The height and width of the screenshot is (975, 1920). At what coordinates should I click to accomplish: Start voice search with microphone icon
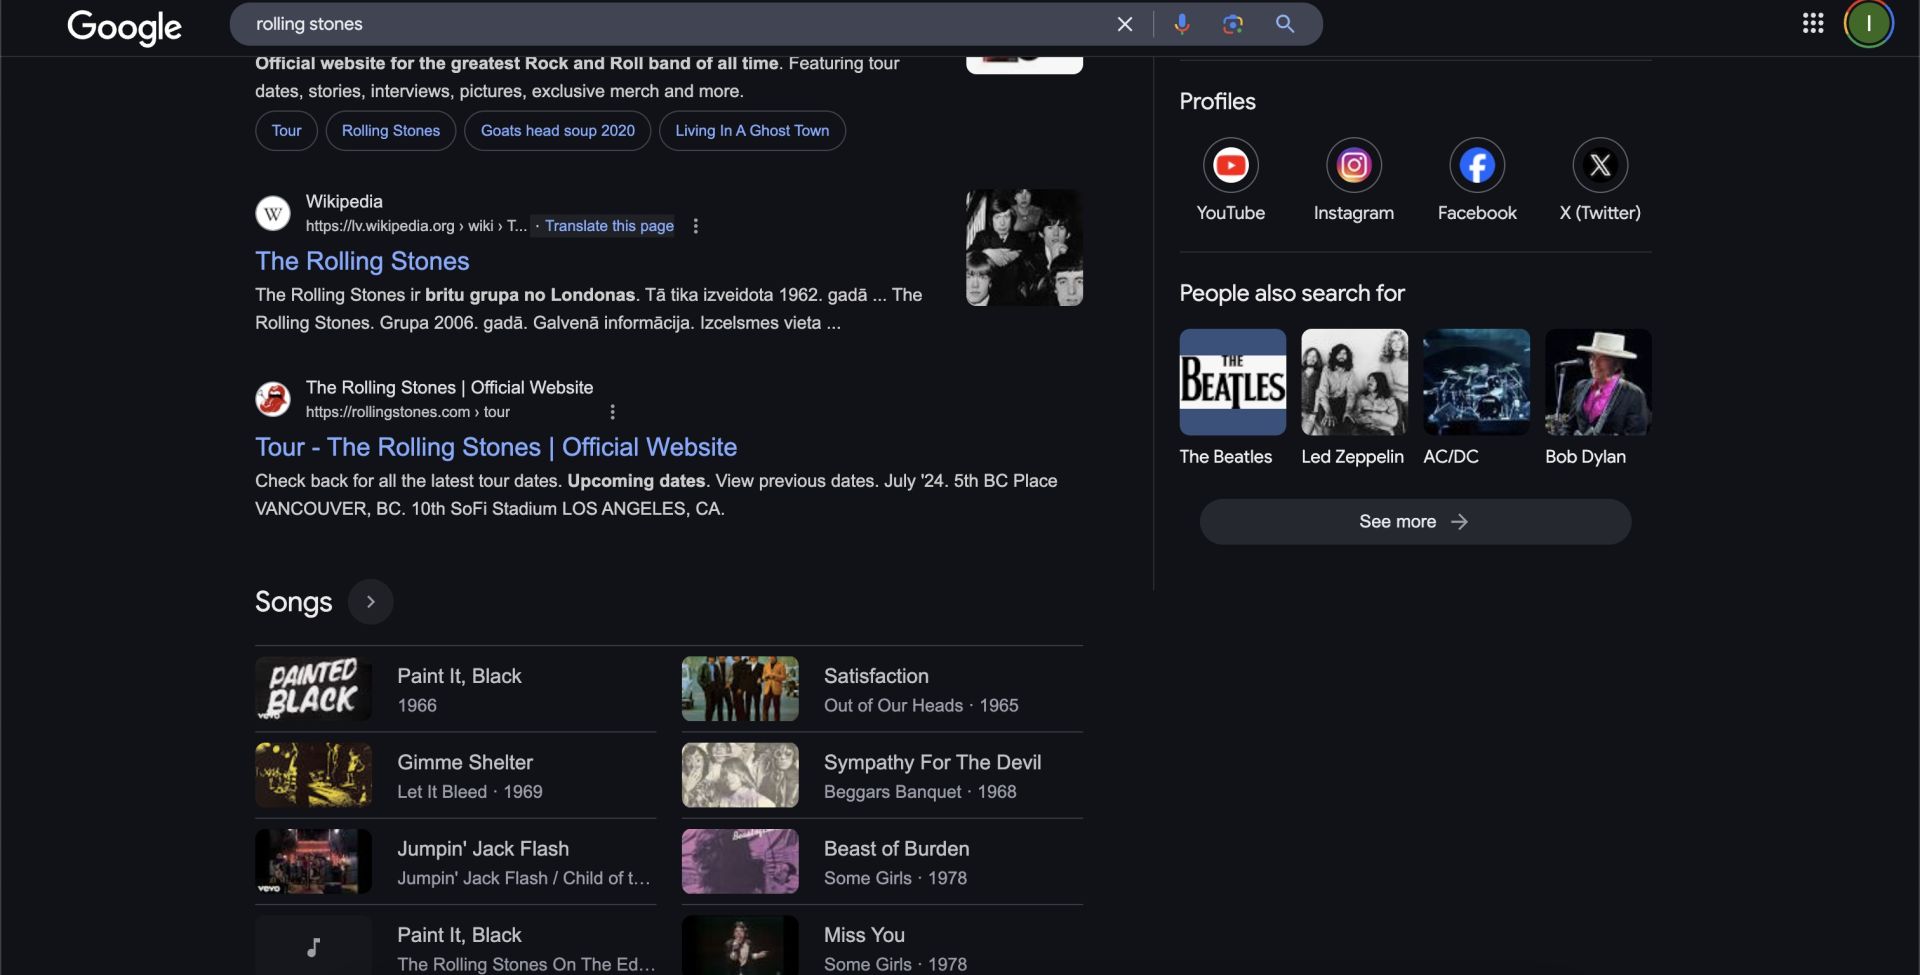(x=1182, y=24)
